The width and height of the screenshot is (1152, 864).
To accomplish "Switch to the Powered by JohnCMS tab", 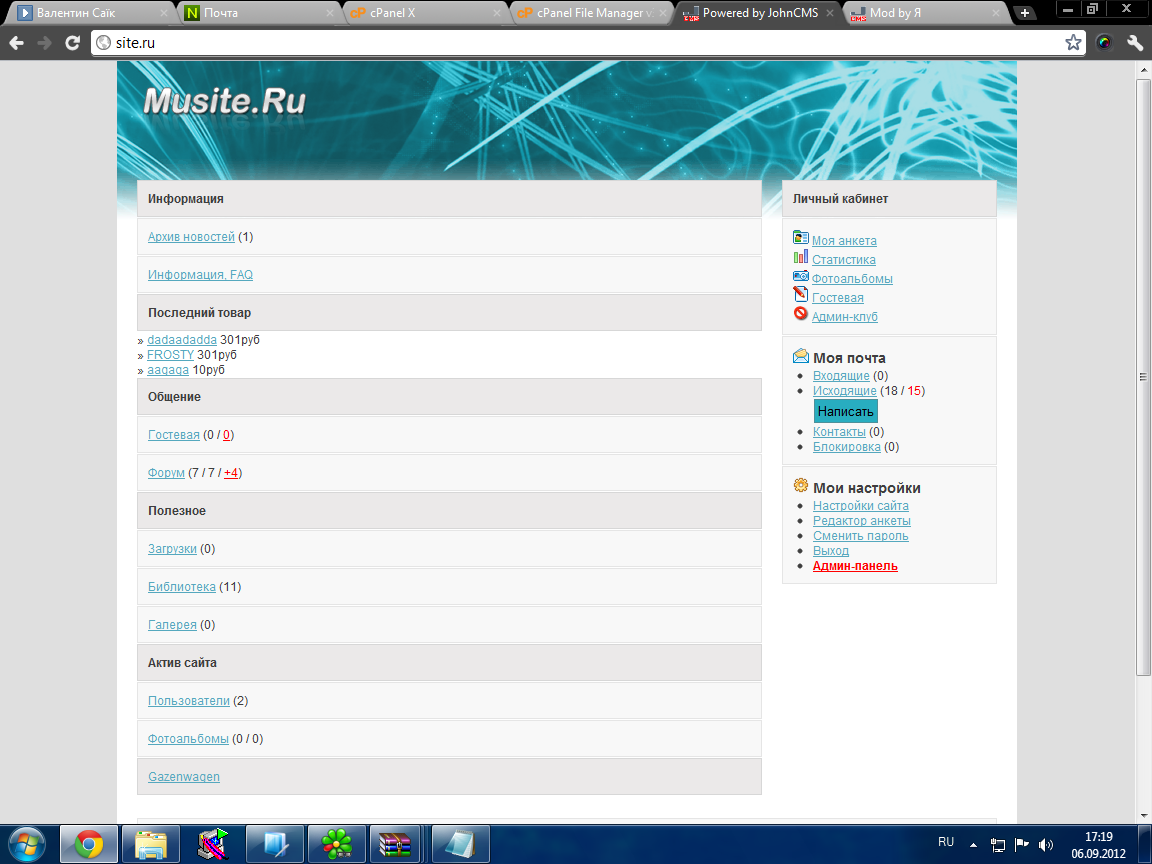I will [757, 12].
